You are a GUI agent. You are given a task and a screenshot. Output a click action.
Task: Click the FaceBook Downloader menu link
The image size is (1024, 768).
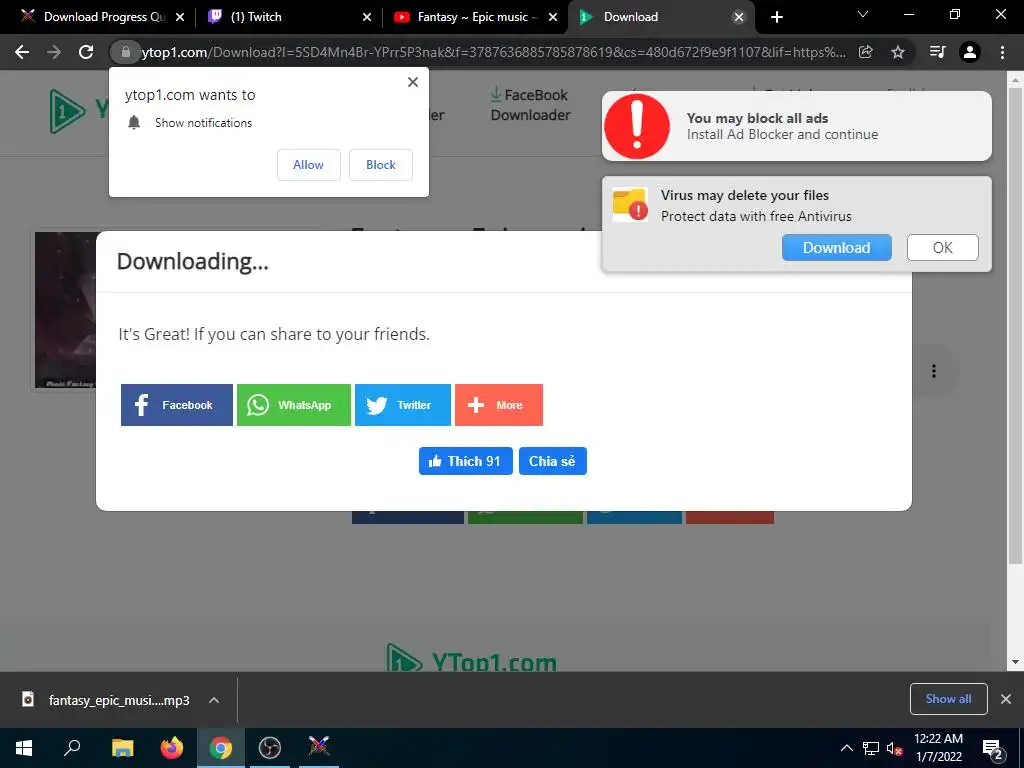coord(530,105)
